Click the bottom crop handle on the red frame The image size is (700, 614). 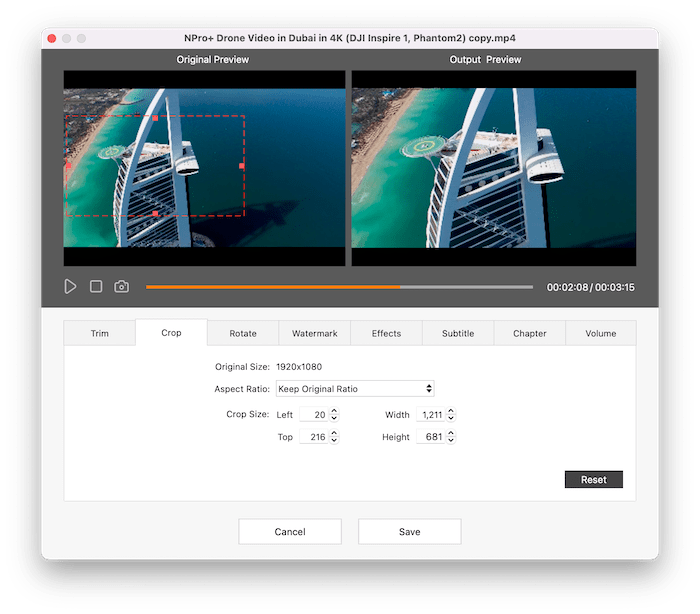155,214
